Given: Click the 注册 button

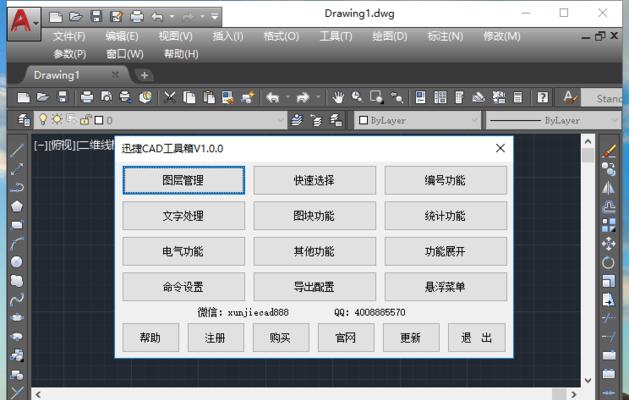Looking at the screenshot, I should 215,338.
